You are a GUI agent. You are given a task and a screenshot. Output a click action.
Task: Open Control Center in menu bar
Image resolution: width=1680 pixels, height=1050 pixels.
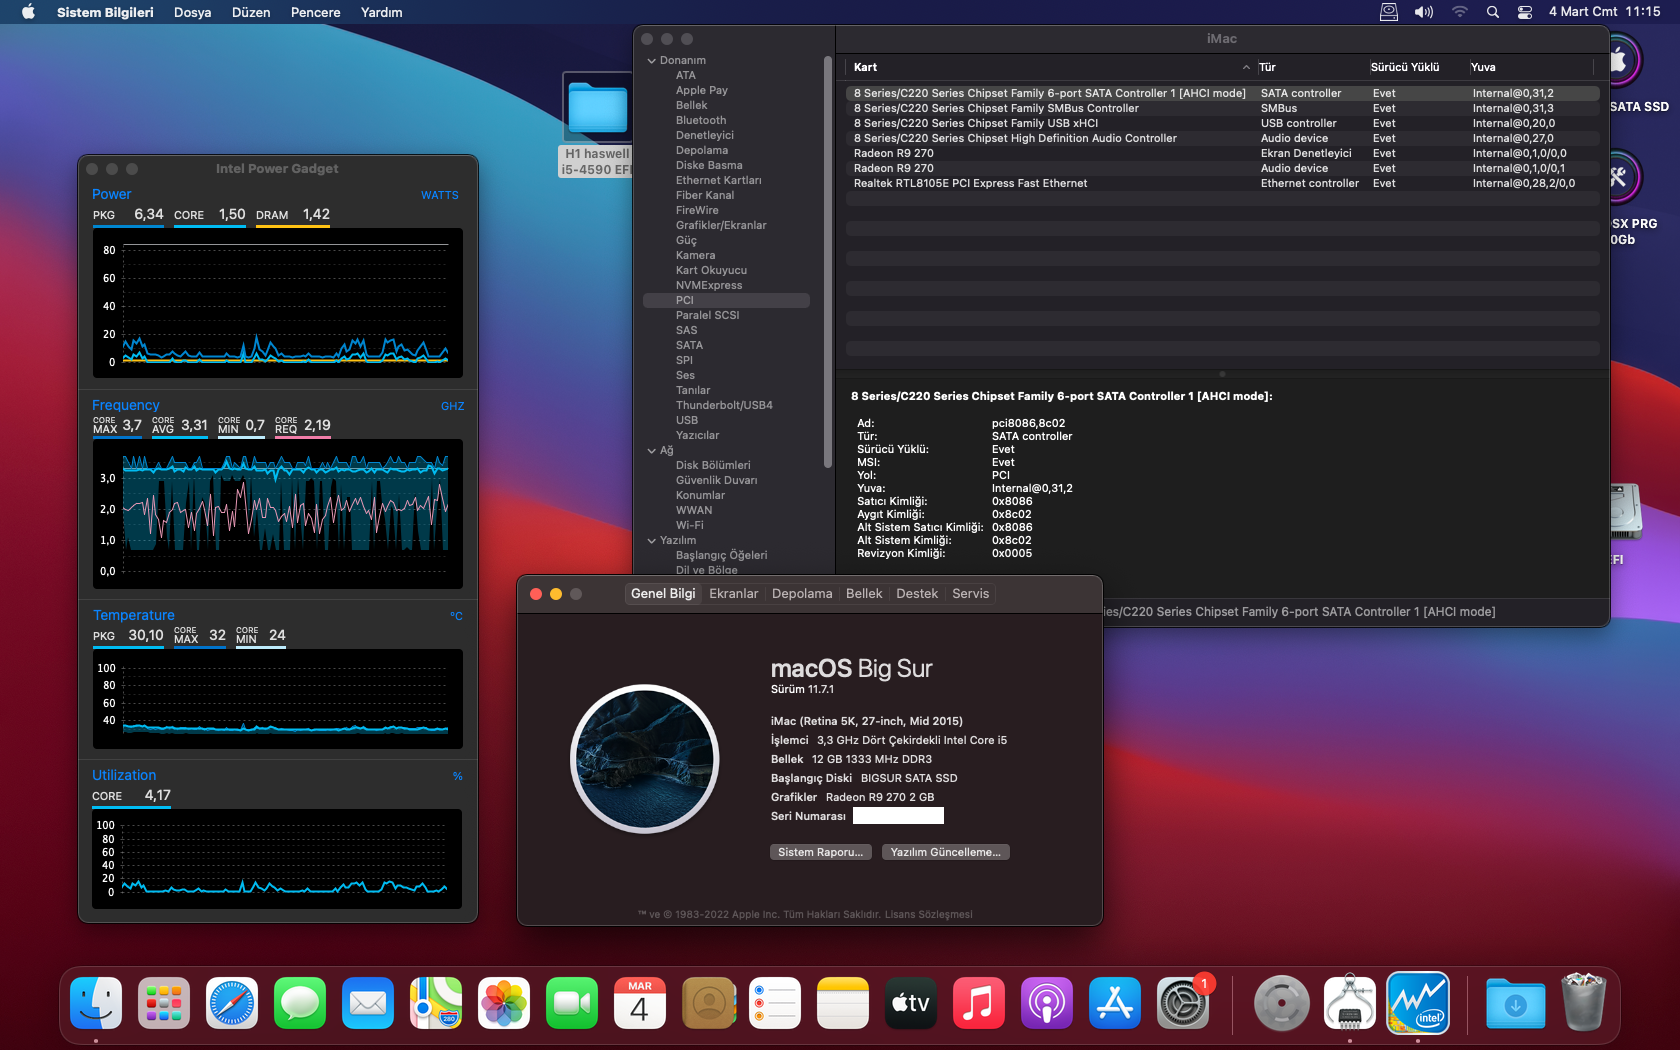click(1524, 12)
